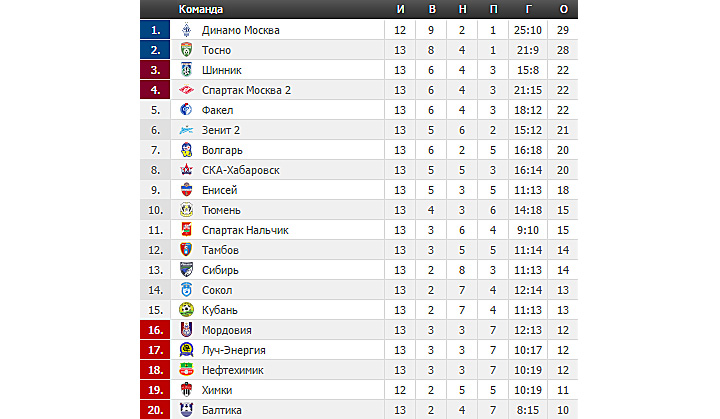Open the СКА-Хабаровск star logo
720x419 pixels.
tap(186, 170)
